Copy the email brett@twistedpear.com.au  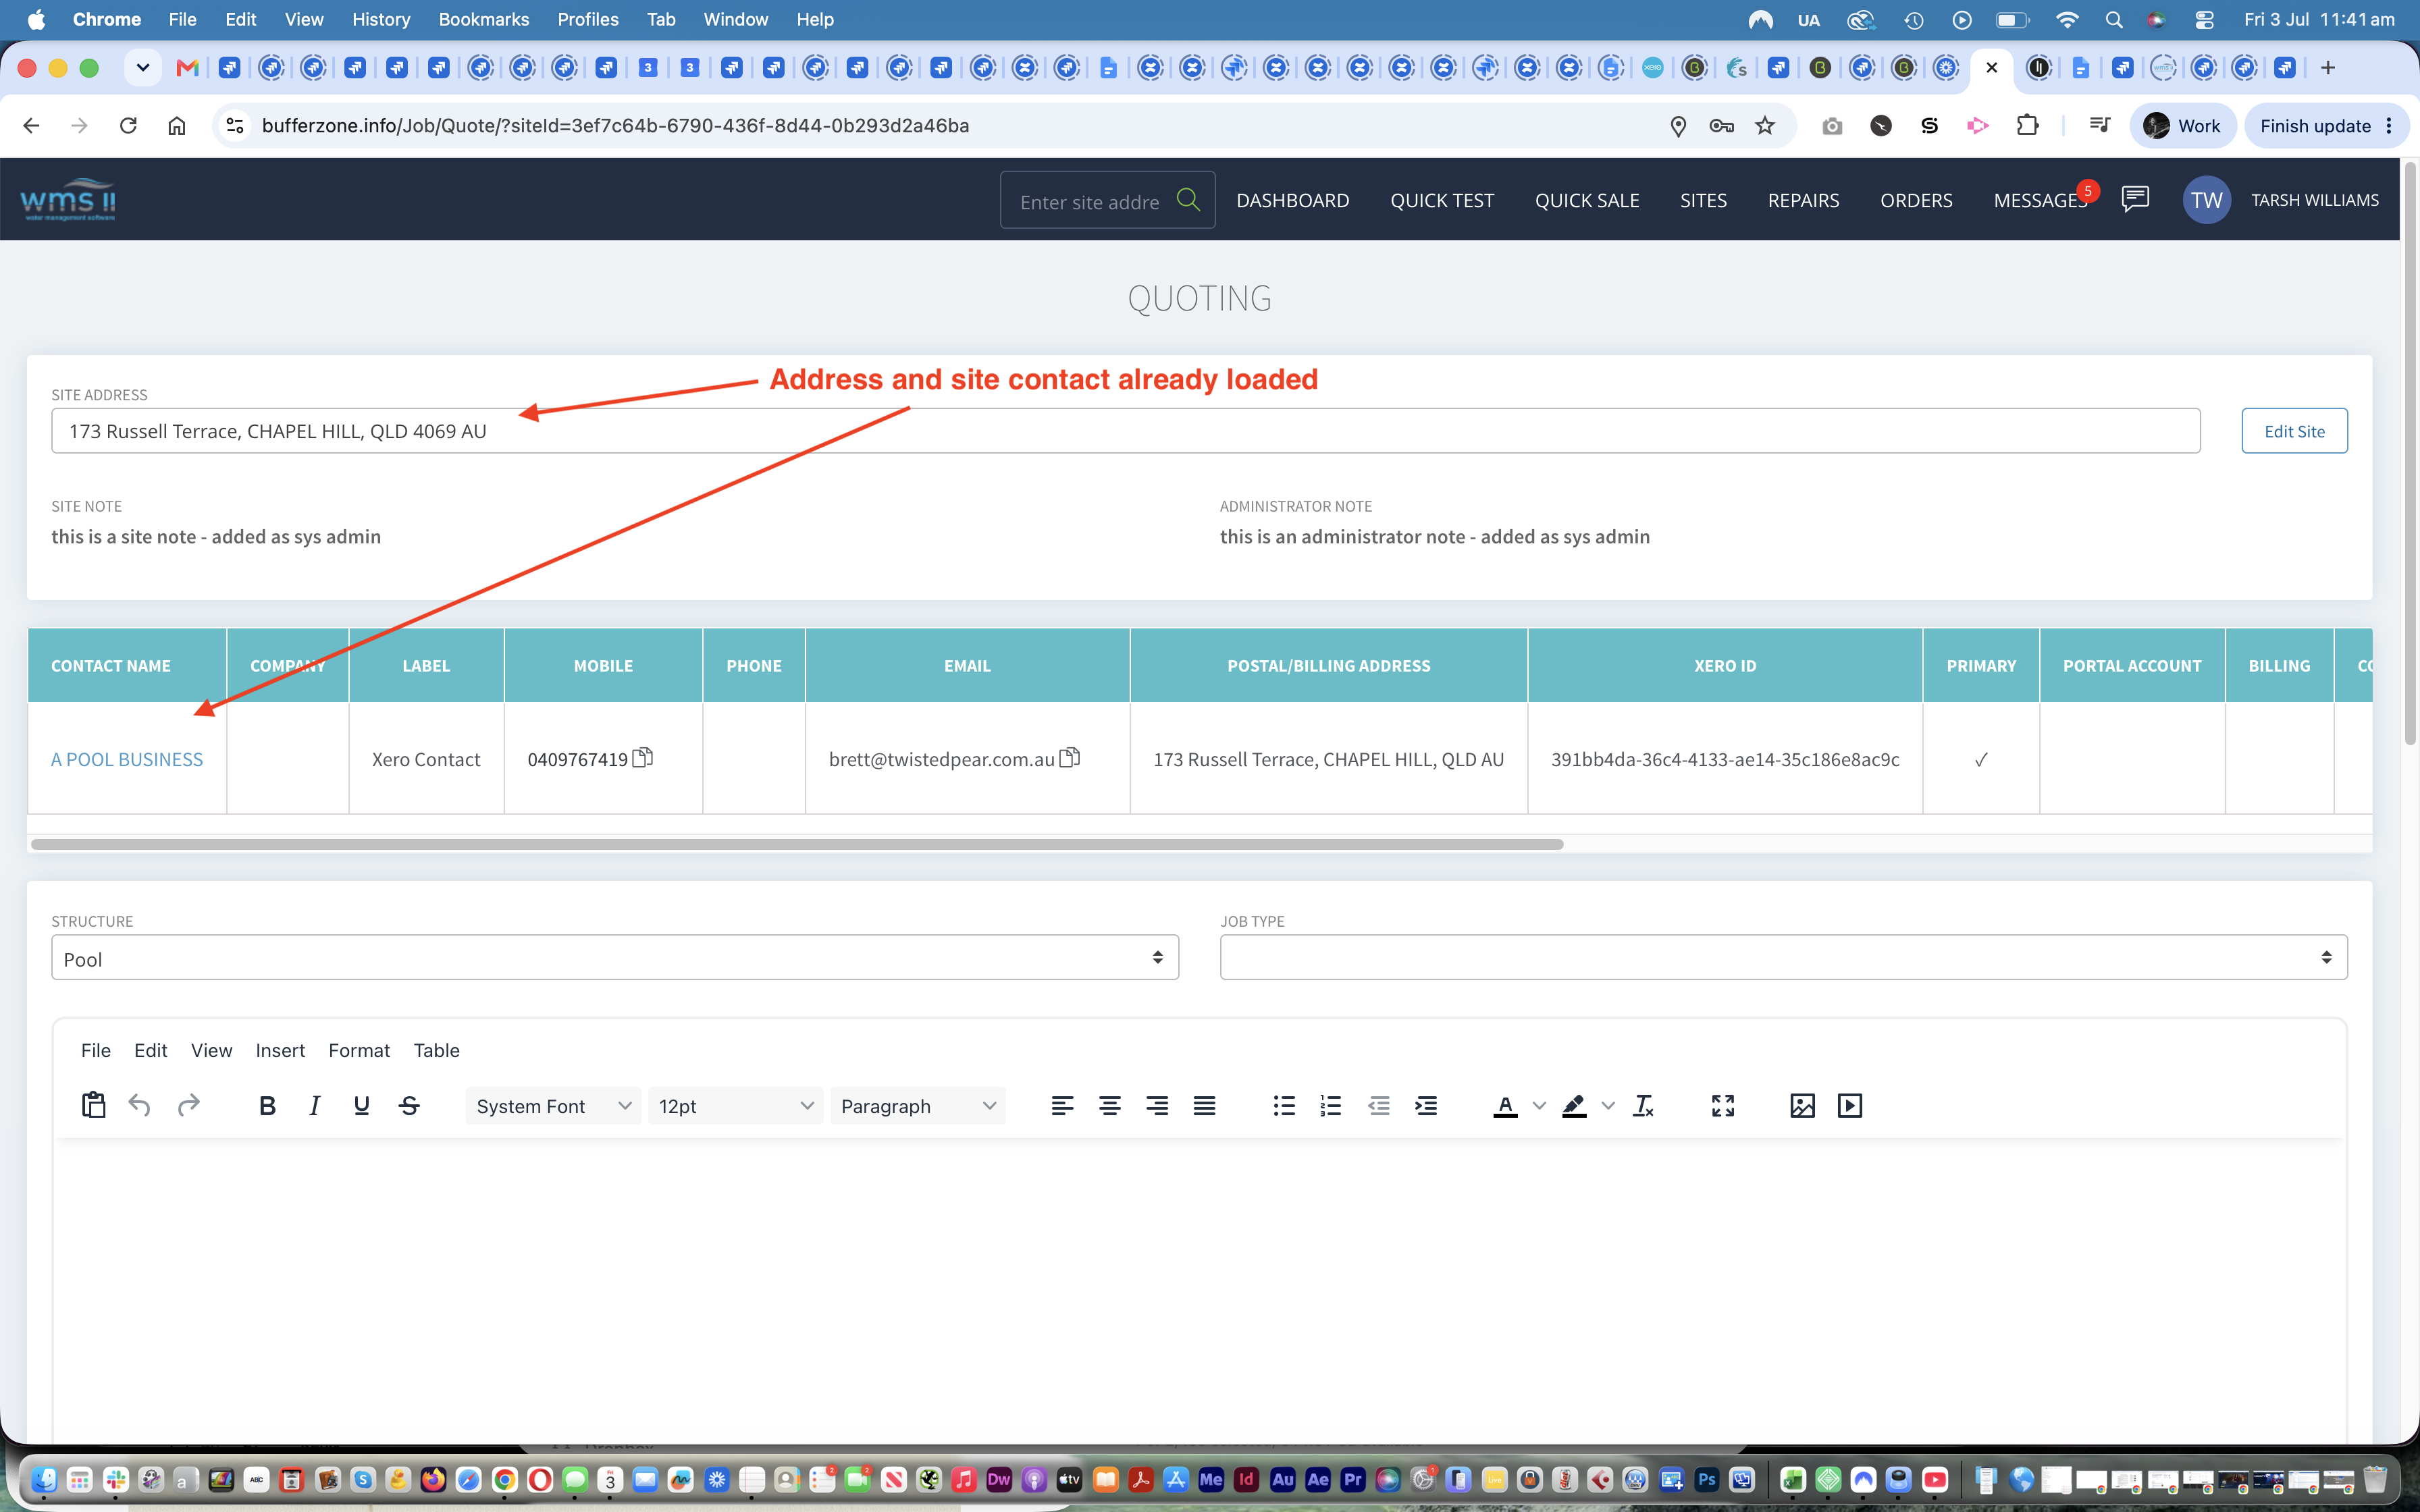click(x=1070, y=757)
